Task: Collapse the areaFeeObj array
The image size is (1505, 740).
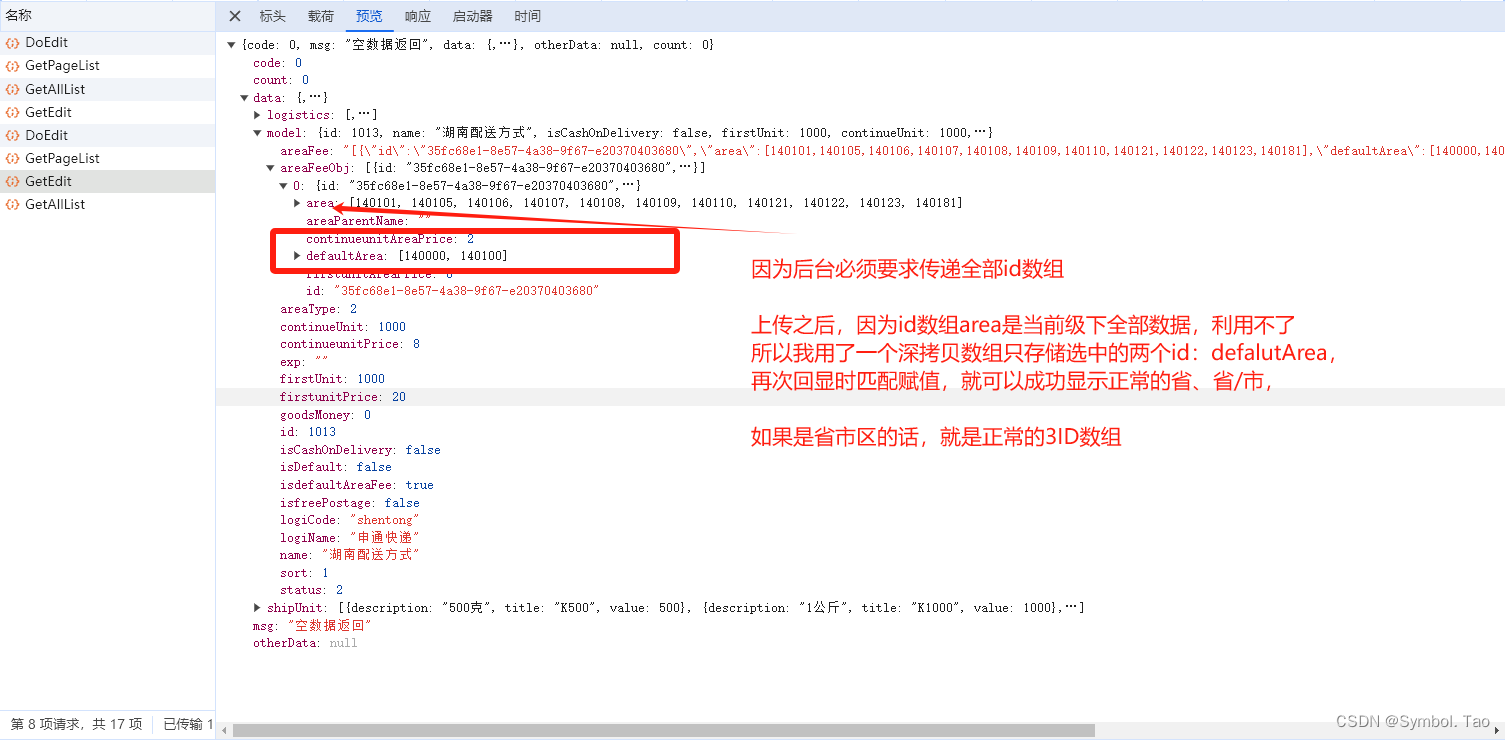Action: 271,168
